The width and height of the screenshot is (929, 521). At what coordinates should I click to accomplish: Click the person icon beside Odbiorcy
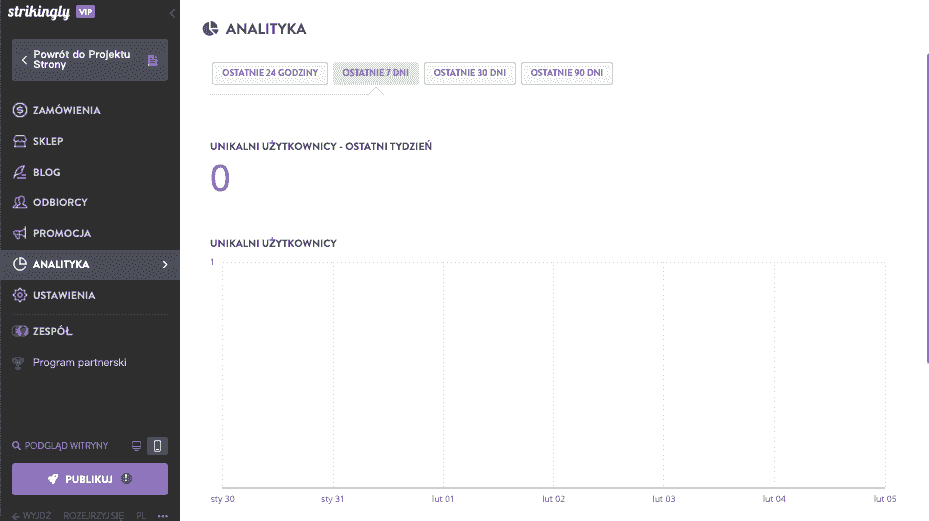pyautogui.click(x=20, y=202)
